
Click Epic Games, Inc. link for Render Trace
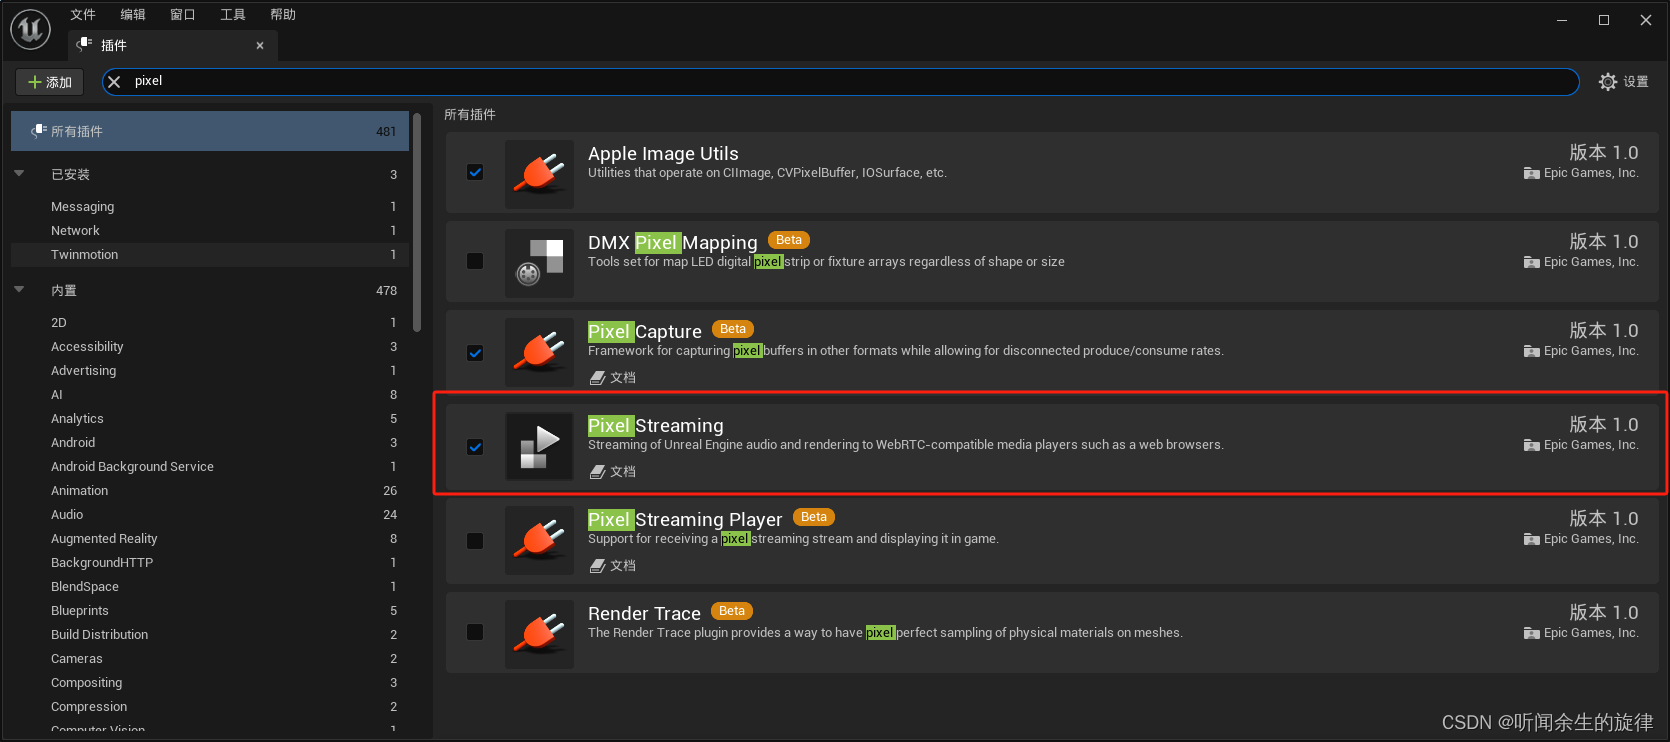1591,633
